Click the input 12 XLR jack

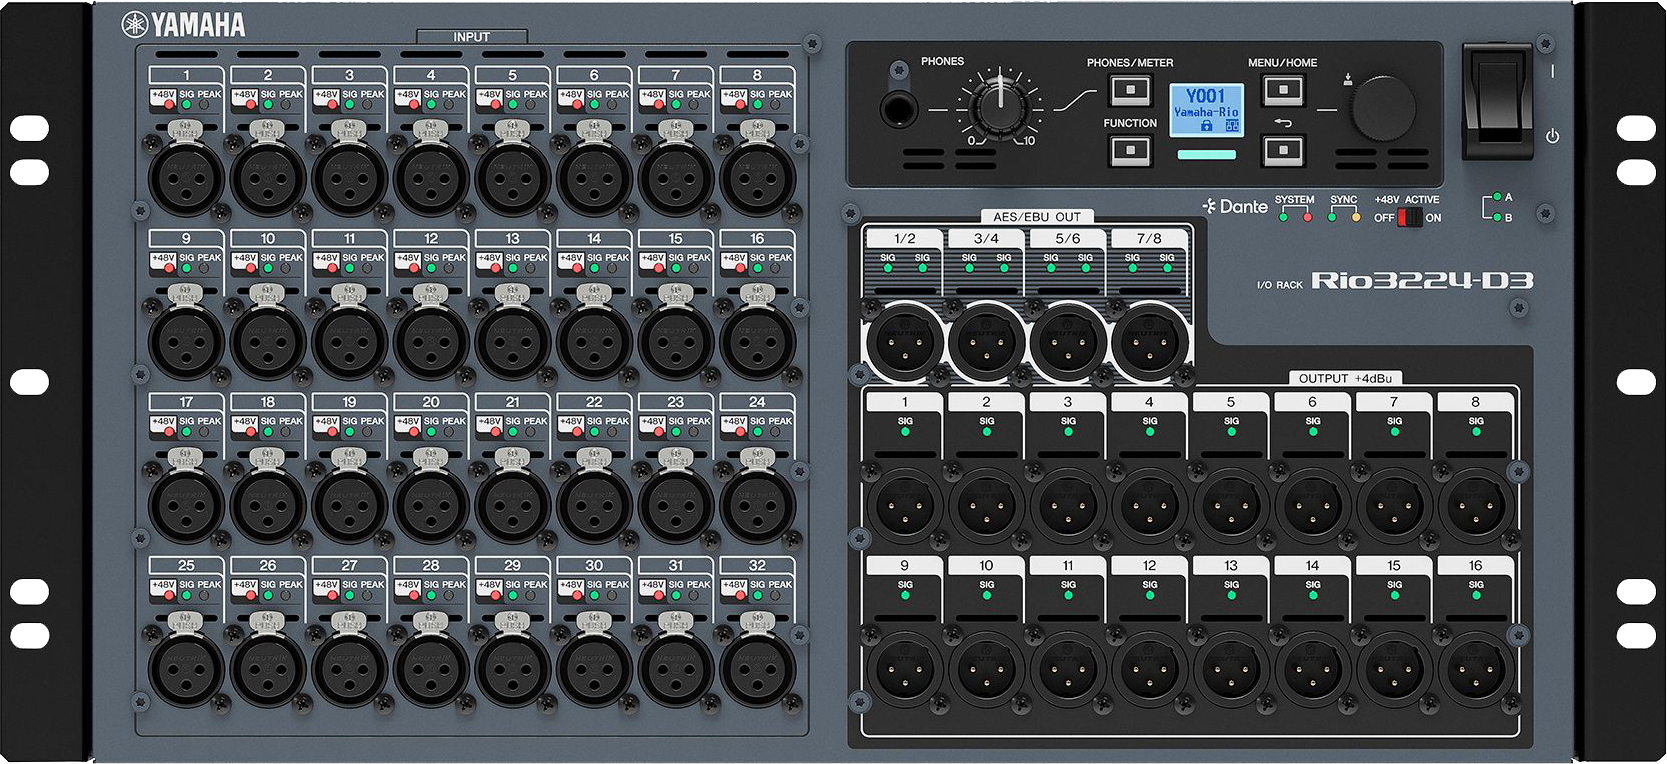tap(431, 342)
